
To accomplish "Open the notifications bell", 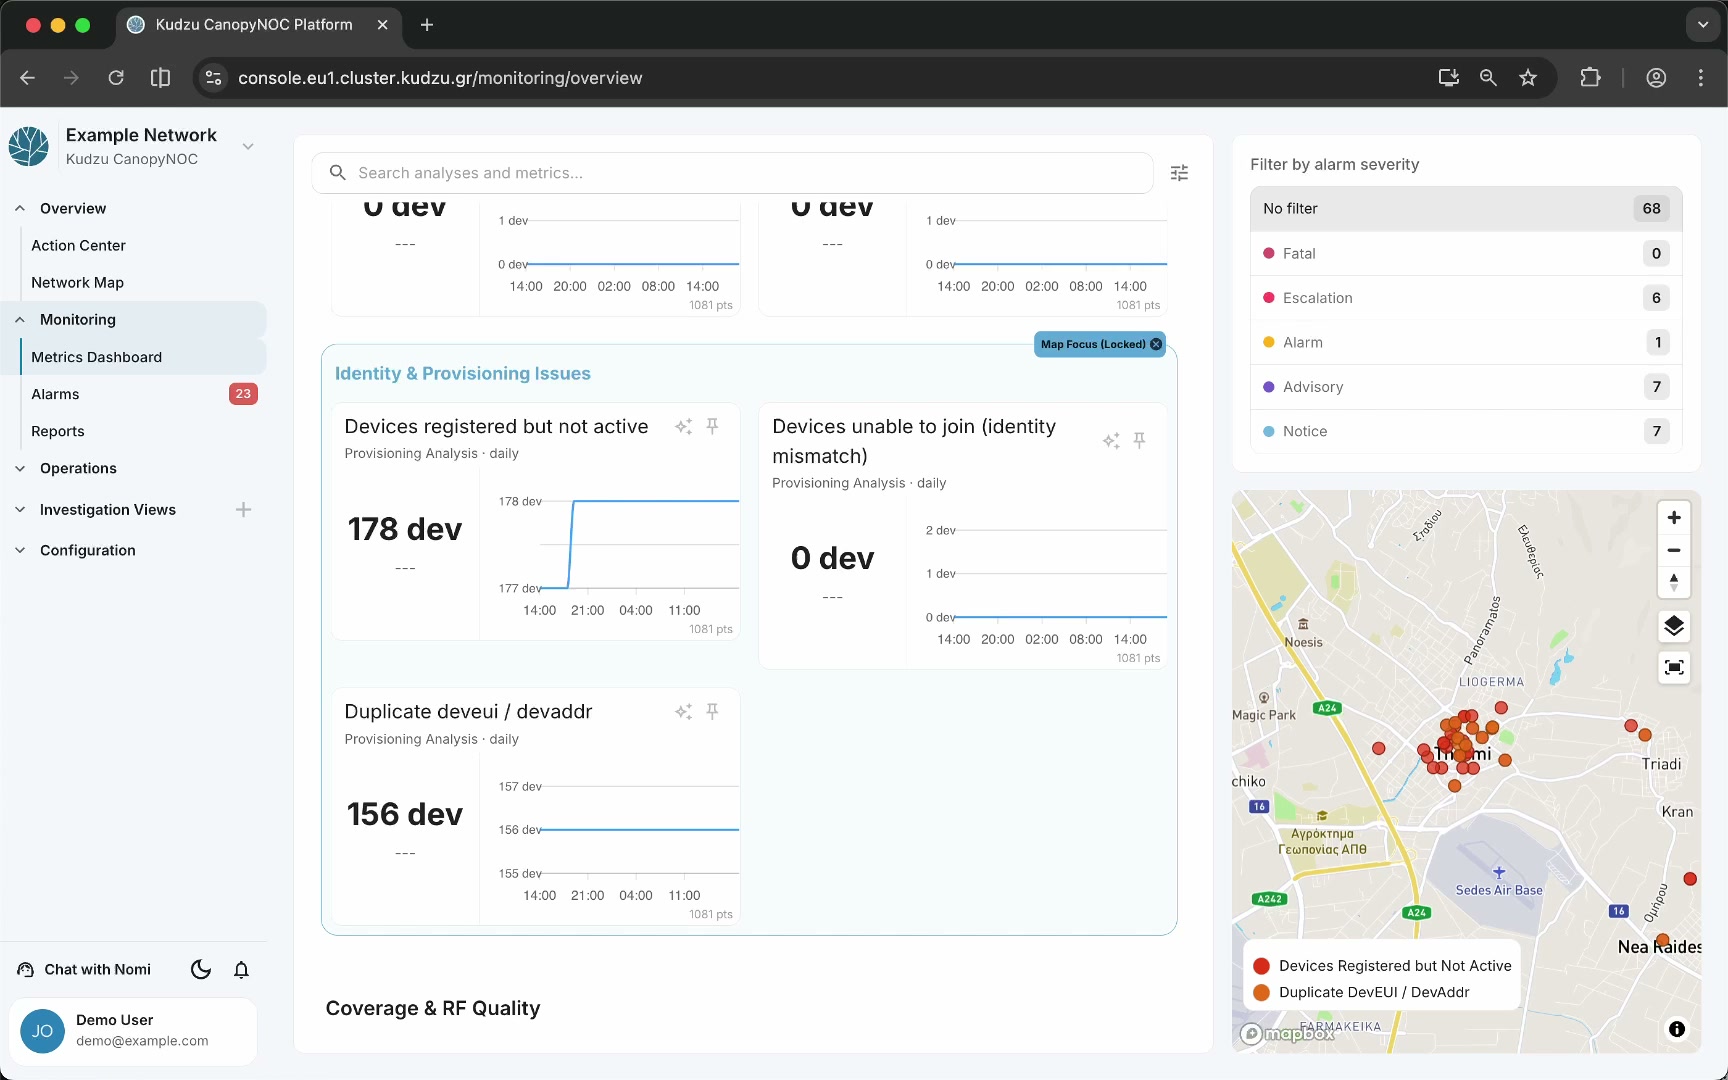I will pyautogui.click(x=241, y=970).
